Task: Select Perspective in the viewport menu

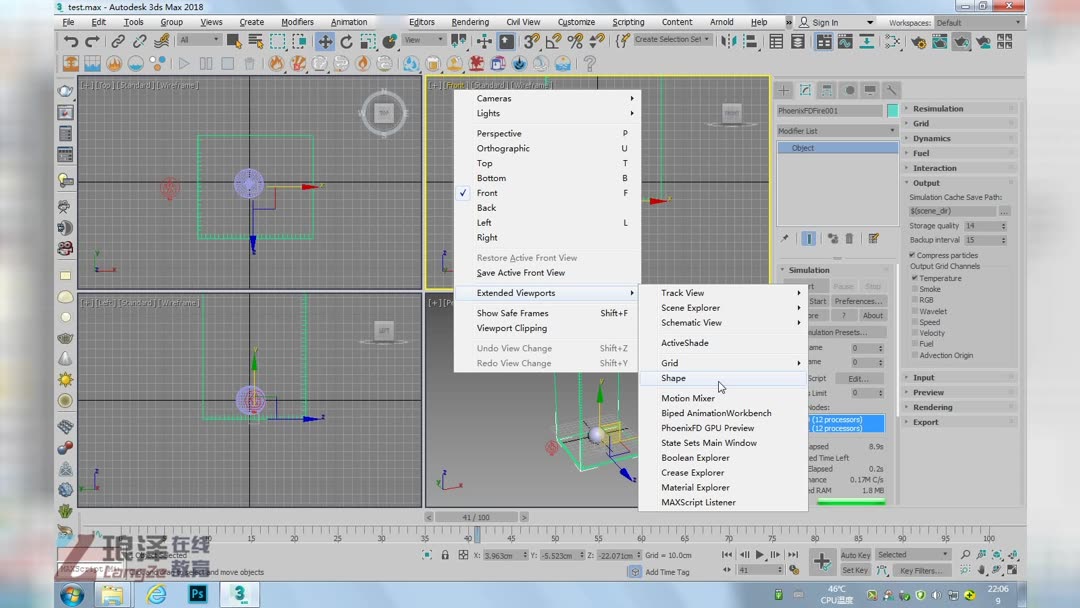Action: pyautogui.click(x=499, y=133)
